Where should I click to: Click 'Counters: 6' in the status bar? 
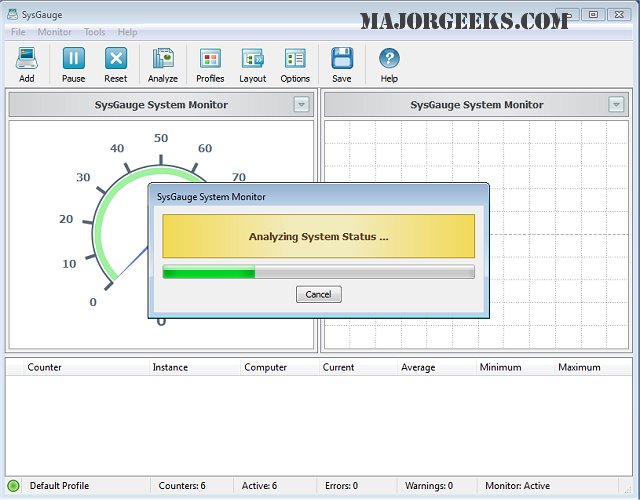click(182, 486)
